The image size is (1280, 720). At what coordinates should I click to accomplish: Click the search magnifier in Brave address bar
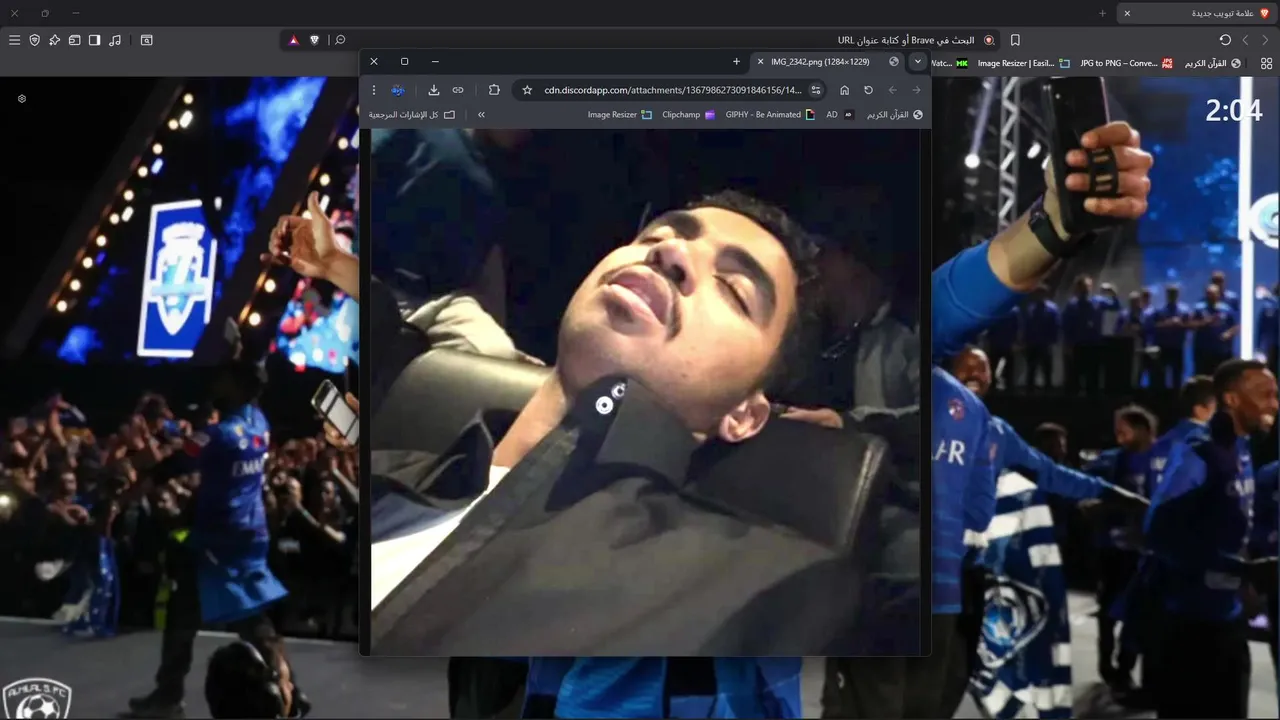tap(340, 40)
